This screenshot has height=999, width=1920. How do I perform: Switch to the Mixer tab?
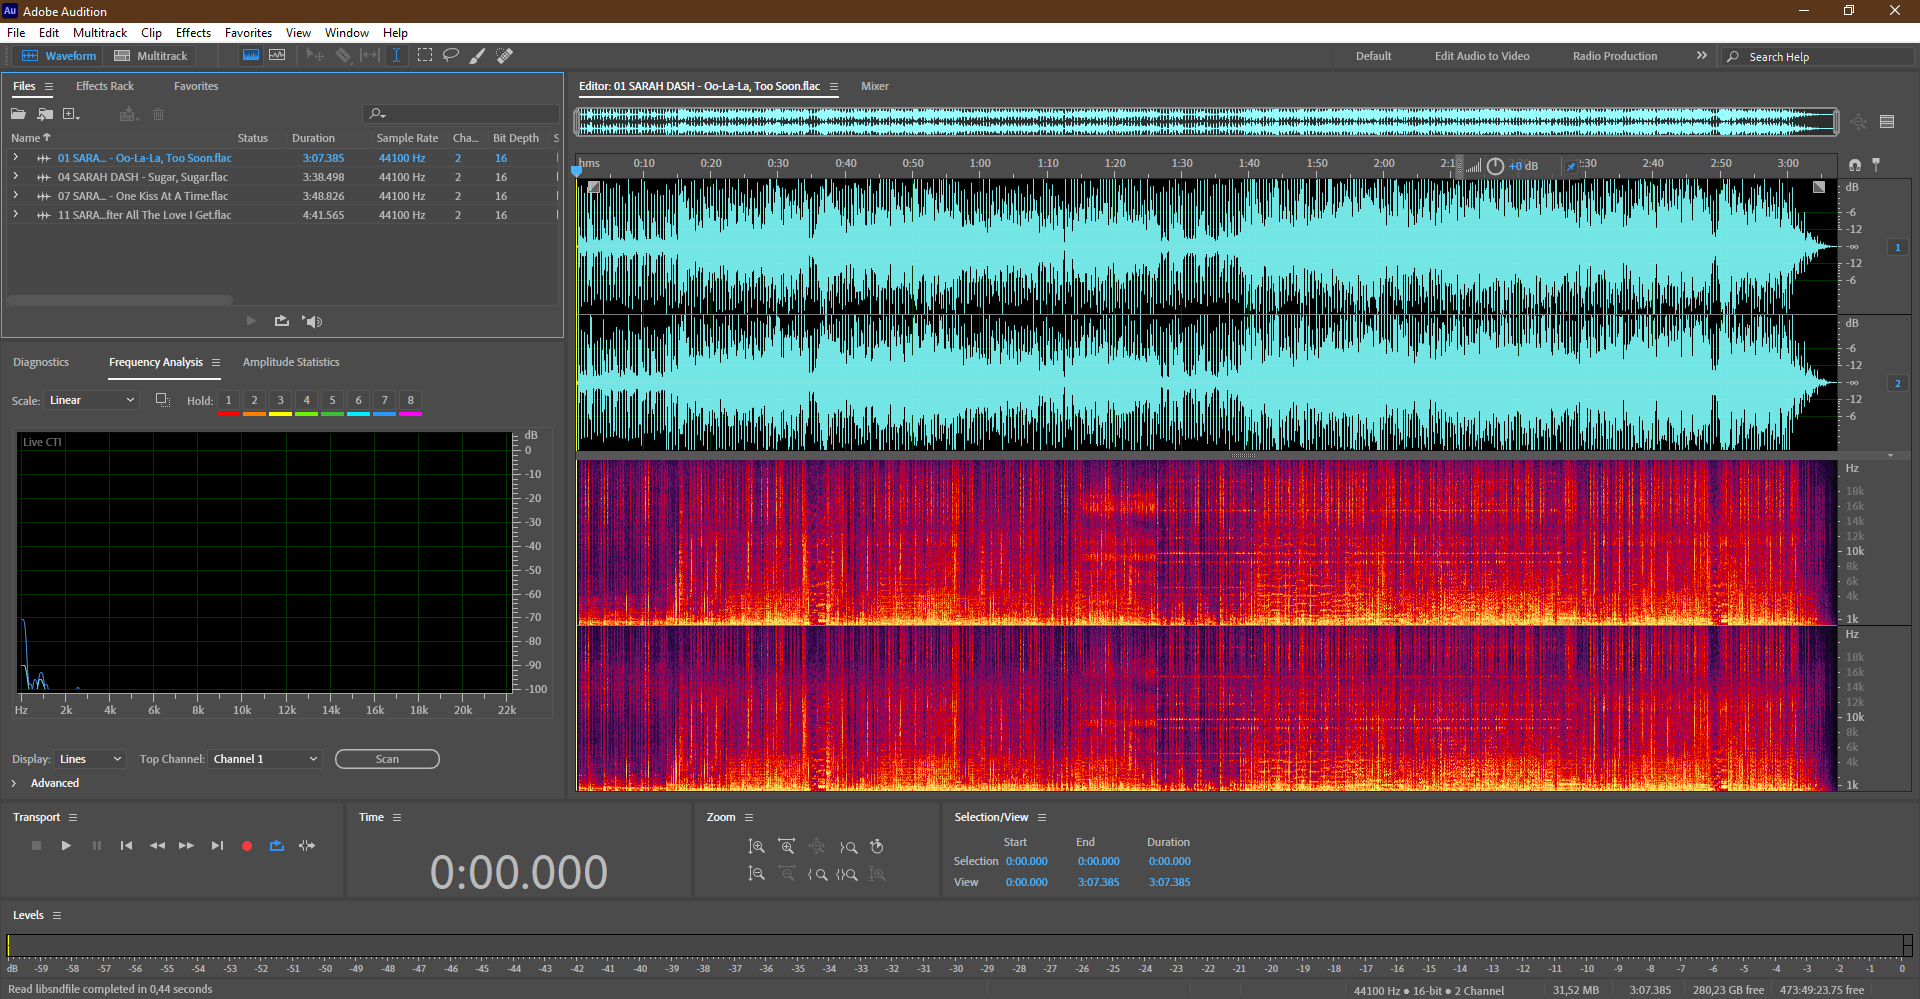[875, 86]
